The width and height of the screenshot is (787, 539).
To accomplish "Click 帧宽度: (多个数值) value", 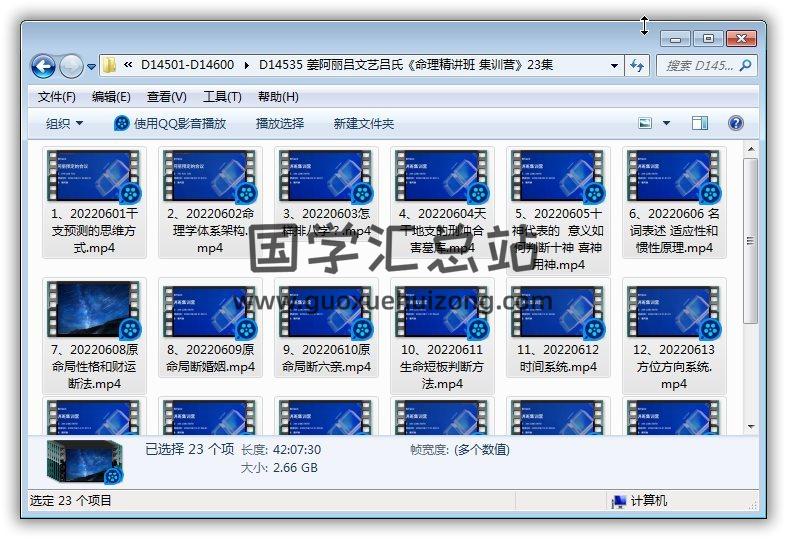I will tap(482, 450).
